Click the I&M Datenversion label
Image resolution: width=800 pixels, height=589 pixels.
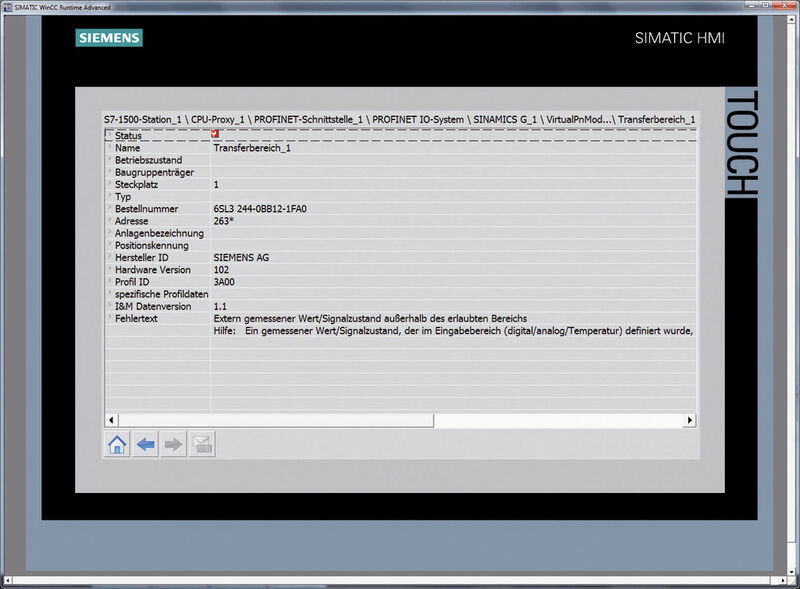point(153,307)
